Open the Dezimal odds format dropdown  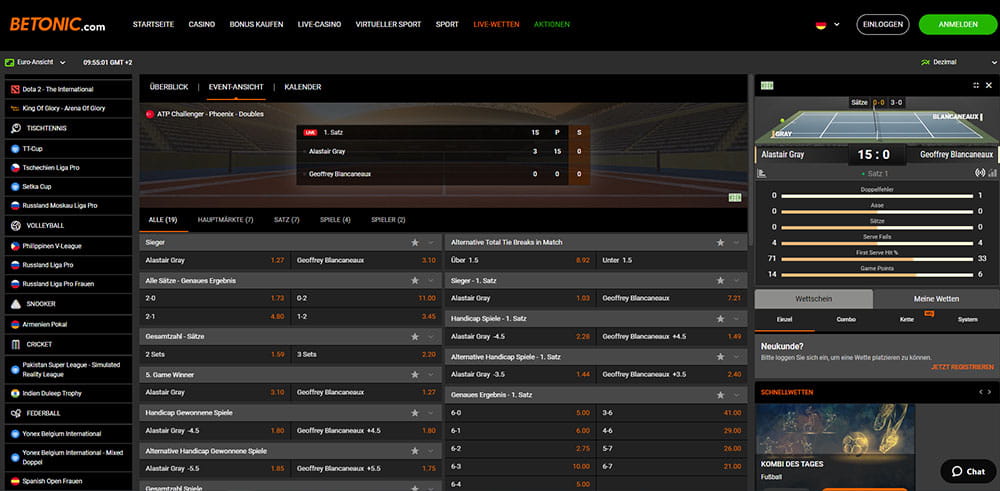point(959,62)
